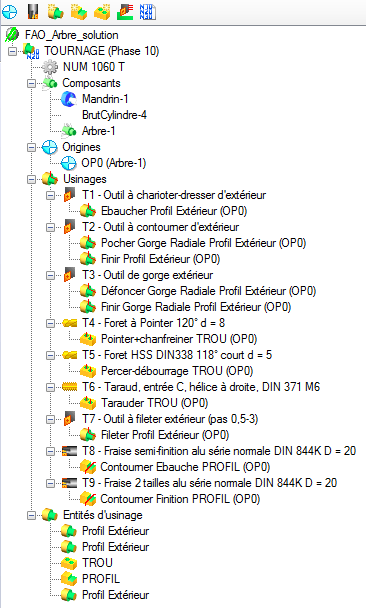This screenshot has width=366, height=608.
Task: Select BrutCylindre-4 component
Action: pos(114,115)
